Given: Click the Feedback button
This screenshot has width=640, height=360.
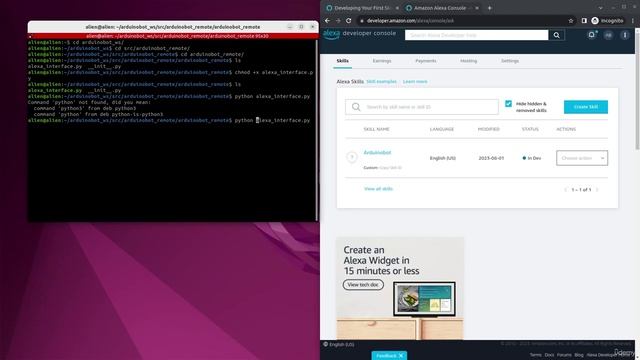Looking at the screenshot, I should coord(389,356).
